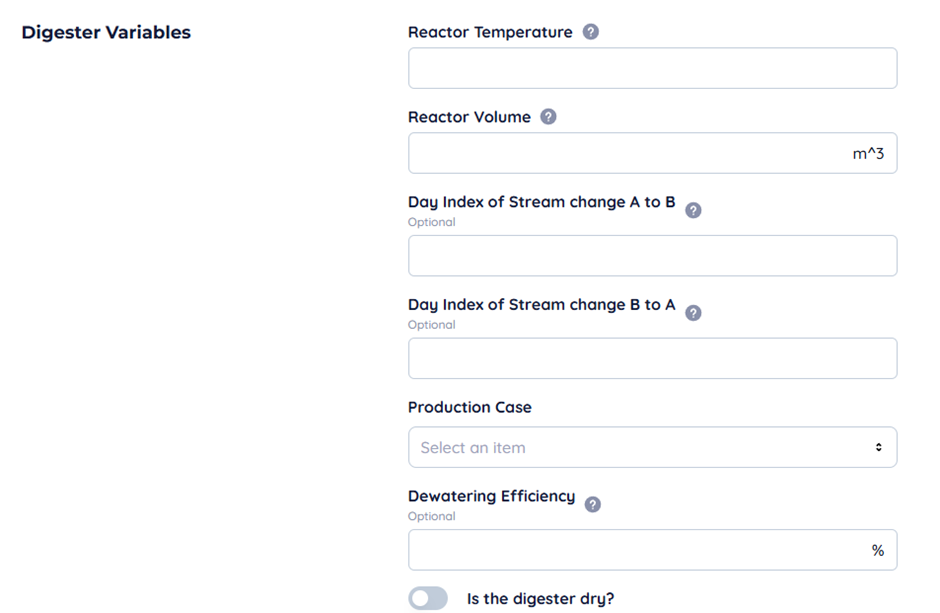Click inside the Dewatering Efficiency percentage field

coord(652,549)
